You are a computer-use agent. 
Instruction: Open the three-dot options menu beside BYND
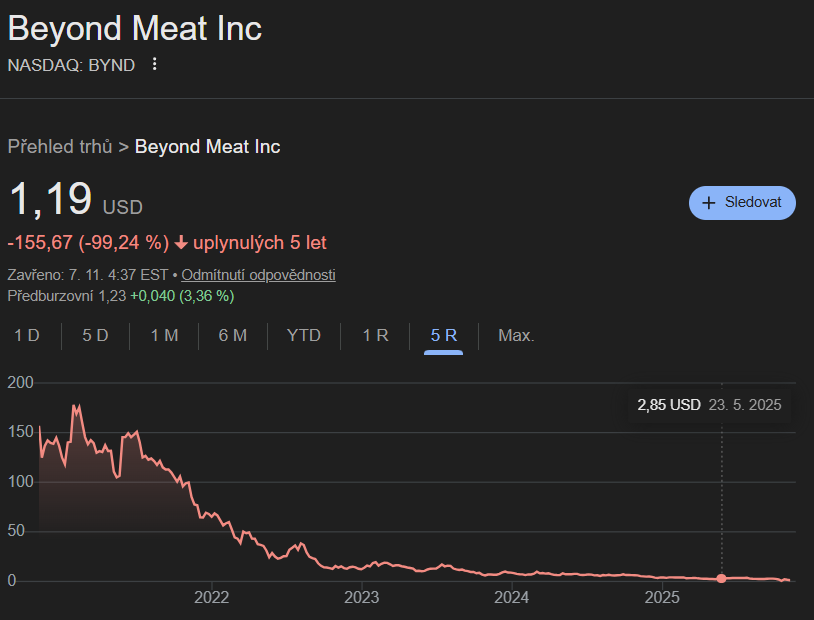coord(154,65)
